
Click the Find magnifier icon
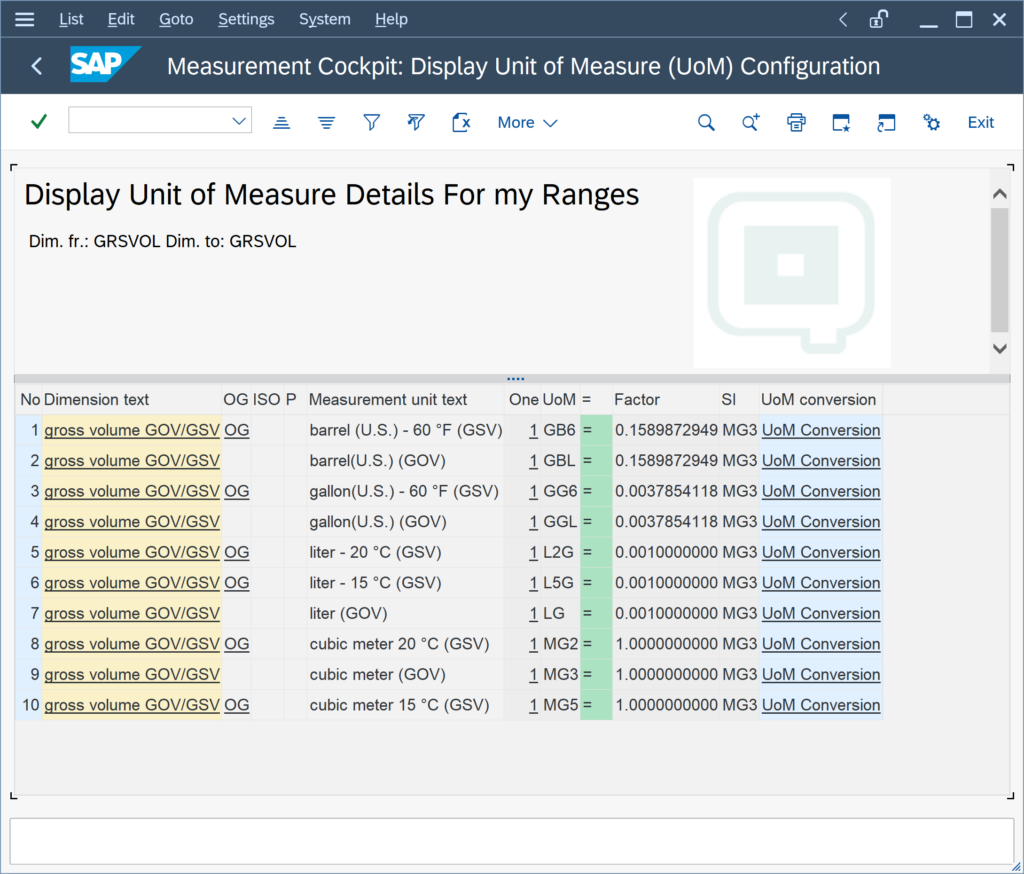click(x=706, y=122)
